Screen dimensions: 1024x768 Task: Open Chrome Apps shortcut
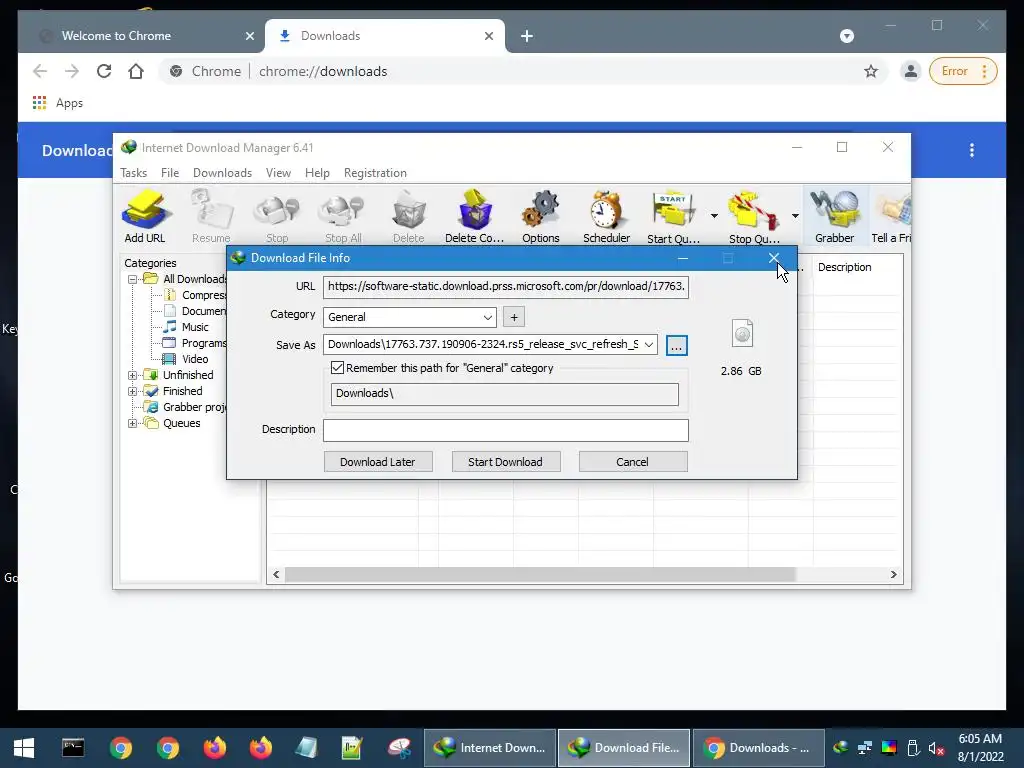coord(57,103)
